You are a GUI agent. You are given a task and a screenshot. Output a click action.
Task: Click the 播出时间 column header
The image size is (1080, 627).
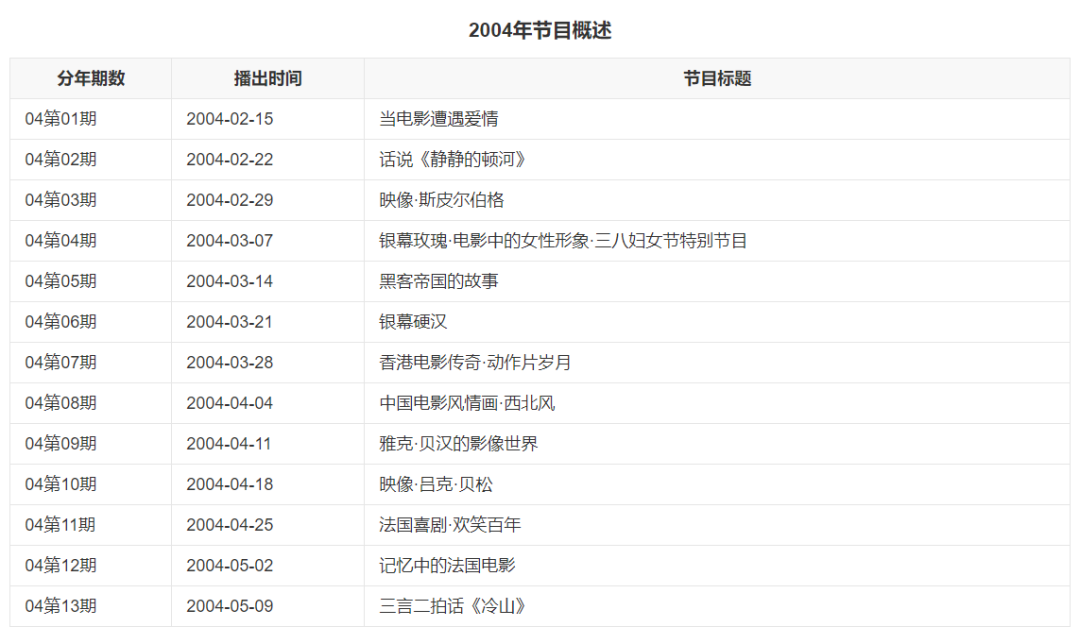pyautogui.click(x=268, y=79)
